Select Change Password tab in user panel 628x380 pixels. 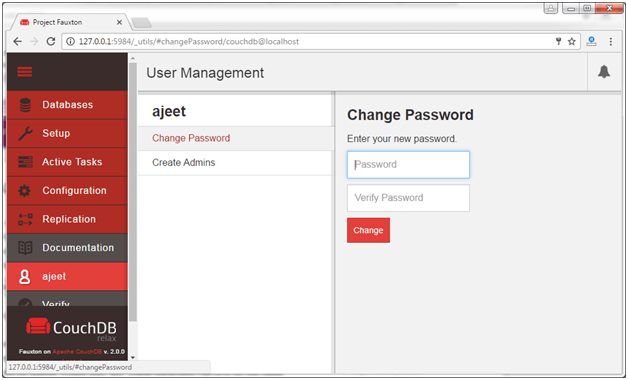point(236,139)
